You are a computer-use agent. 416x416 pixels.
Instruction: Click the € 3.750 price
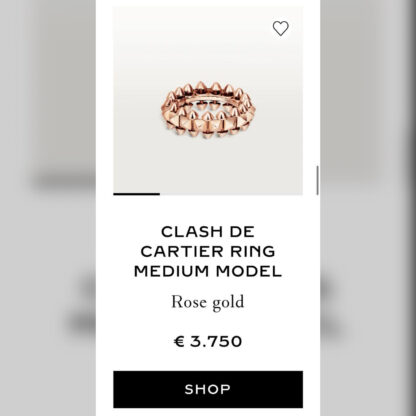coord(208,342)
